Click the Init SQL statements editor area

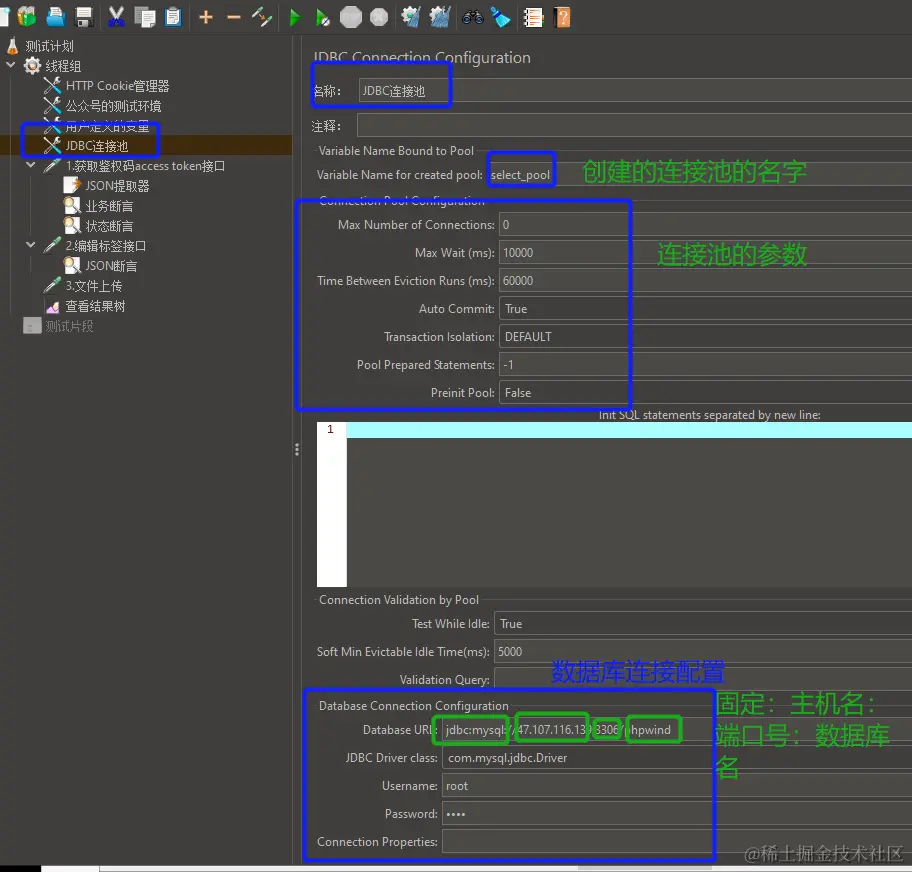tap(629, 505)
